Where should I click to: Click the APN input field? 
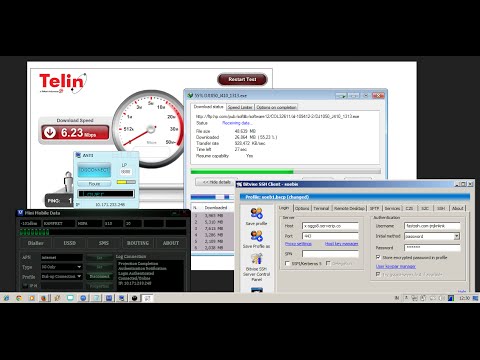point(62,257)
